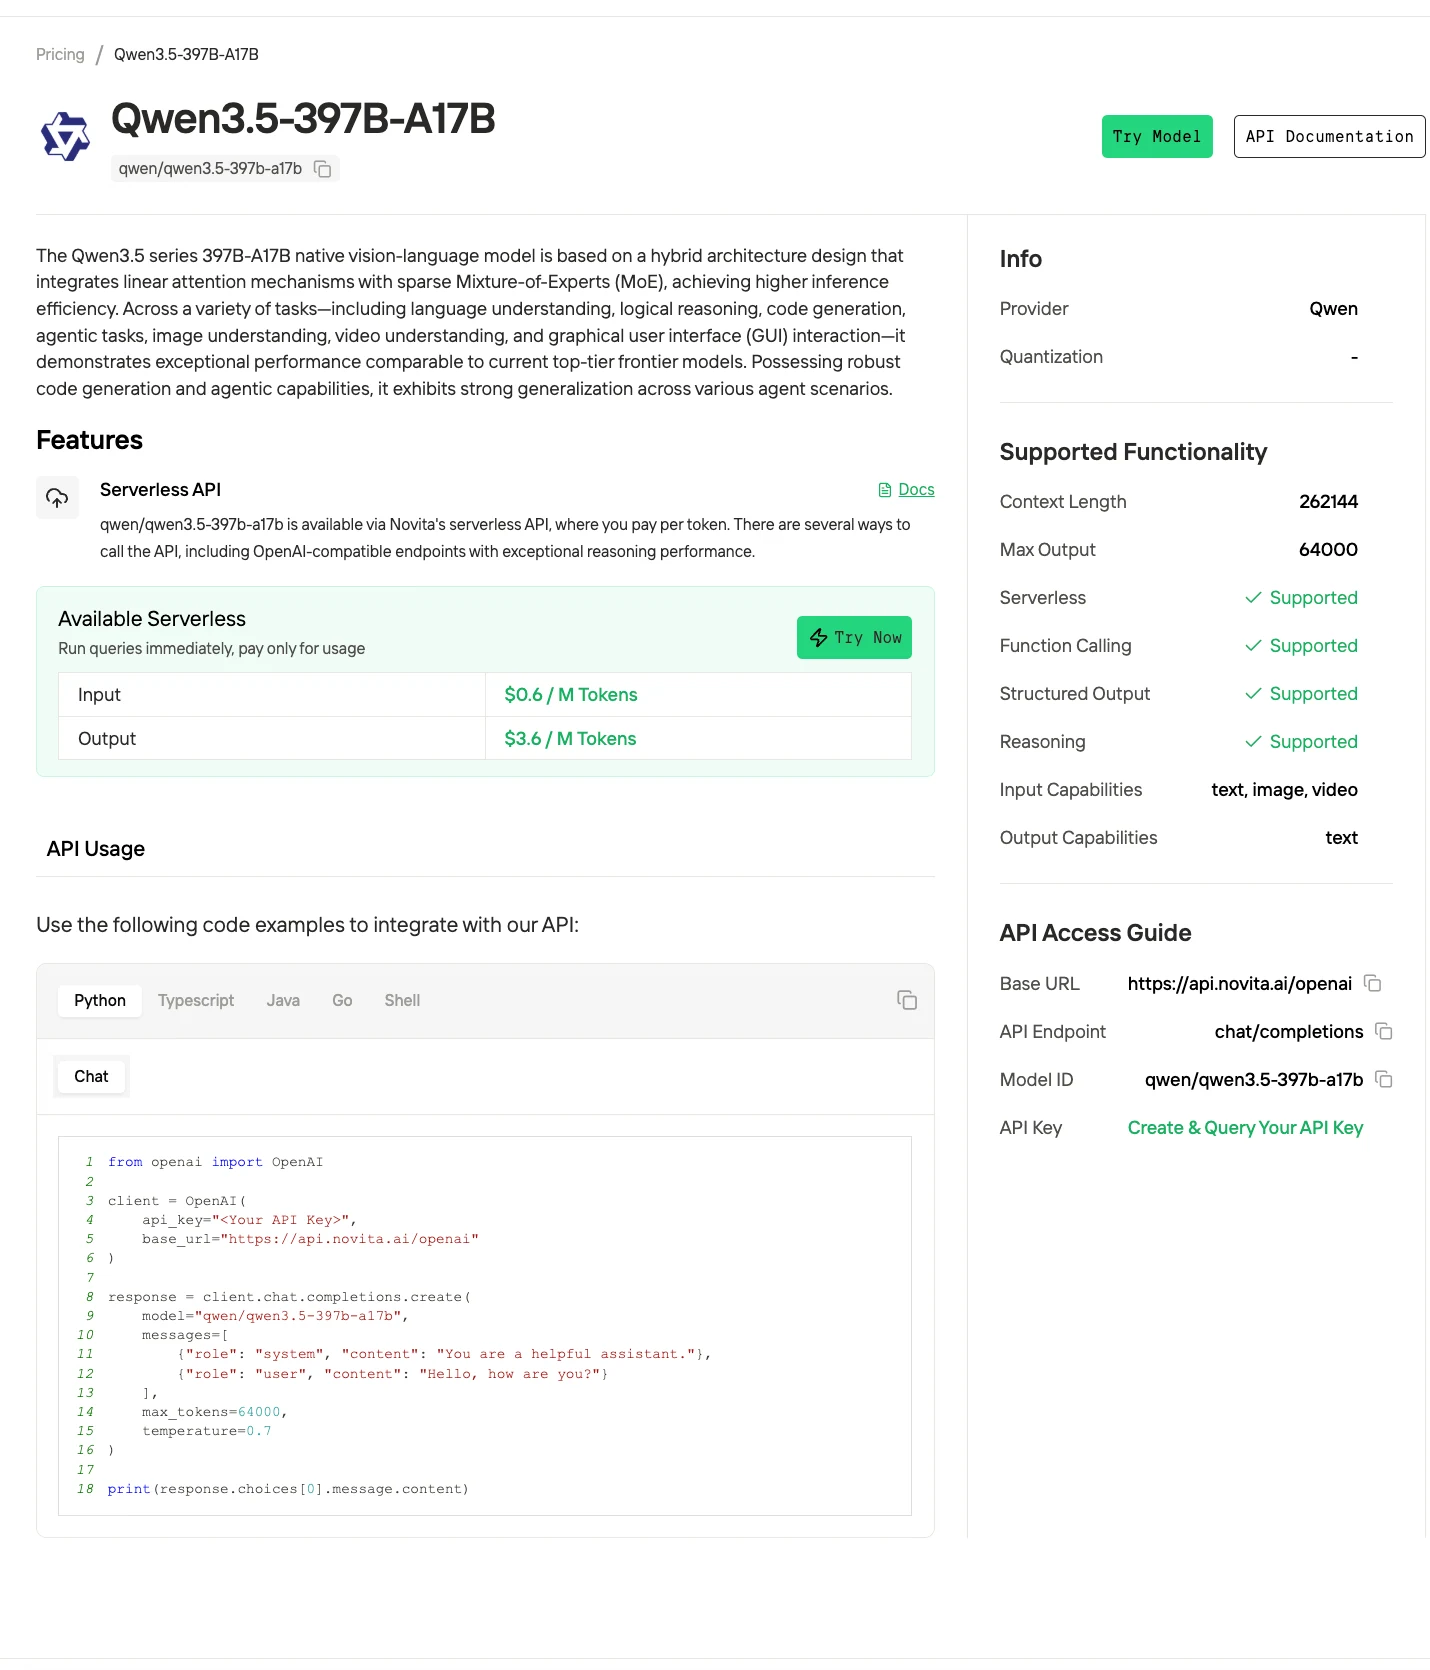Click Supported status for Reasoning
Image resolution: width=1430 pixels, height=1670 pixels.
pyautogui.click(x=1301, y=741)
